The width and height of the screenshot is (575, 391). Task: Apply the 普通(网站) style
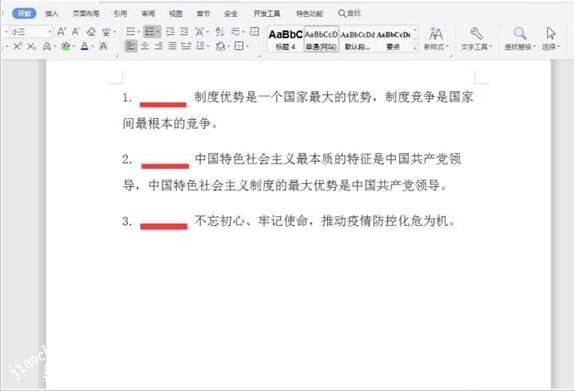pyautogui.click(x=321, y=39)
